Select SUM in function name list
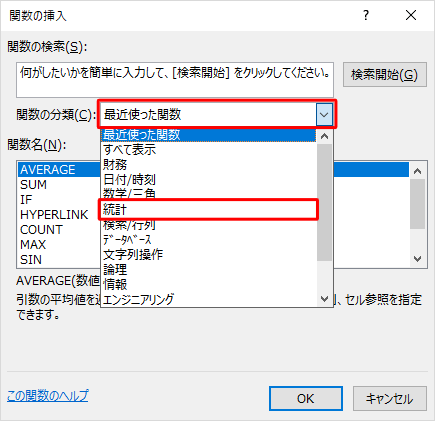Image resolution: width=435 pixels, height=421 pixels. (59, 185)
